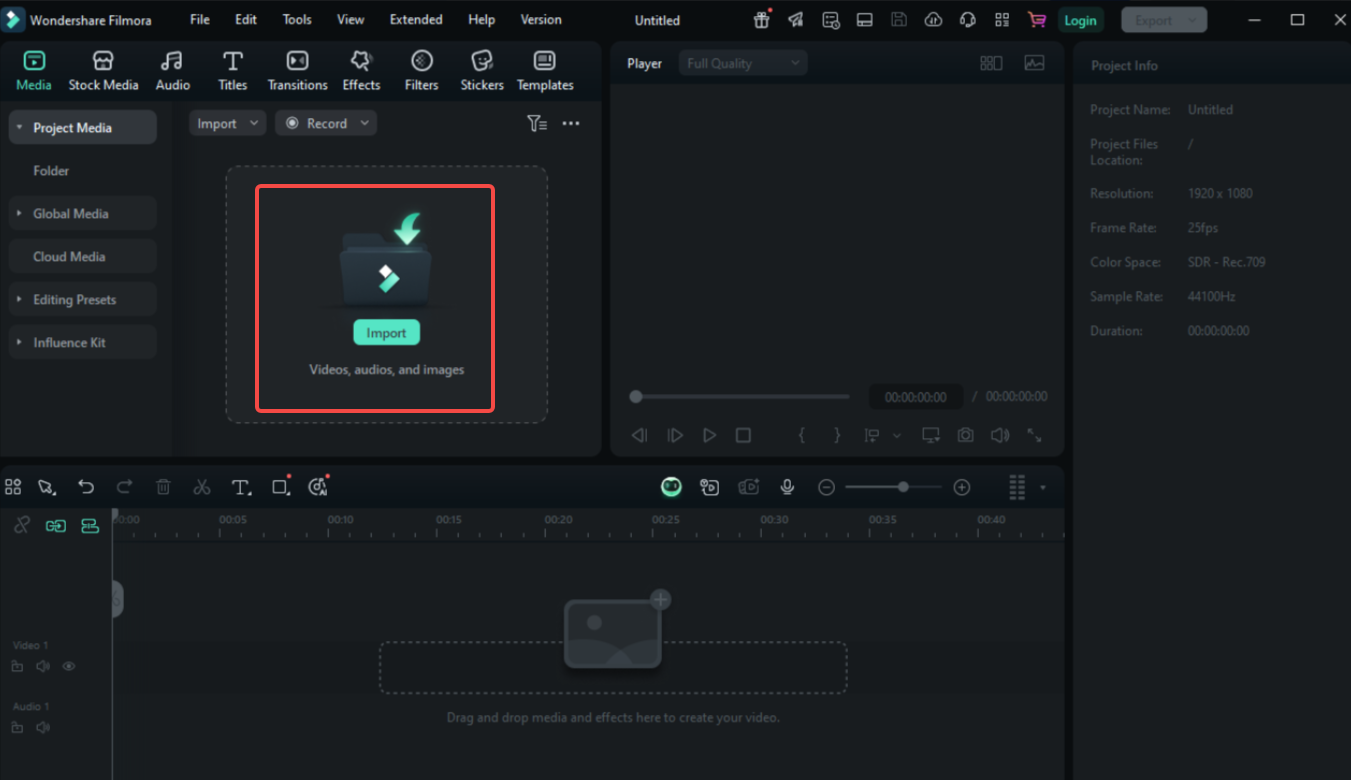The height and width of the screenshot is (780, 1351).
Task: Open the voiceover microphone tool
Action: [787, 487]
